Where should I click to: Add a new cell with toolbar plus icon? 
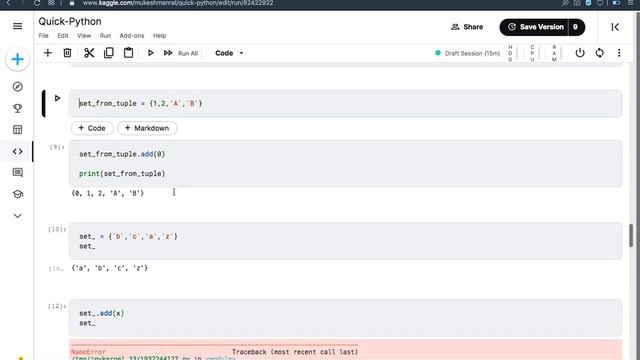coord(48,53)
